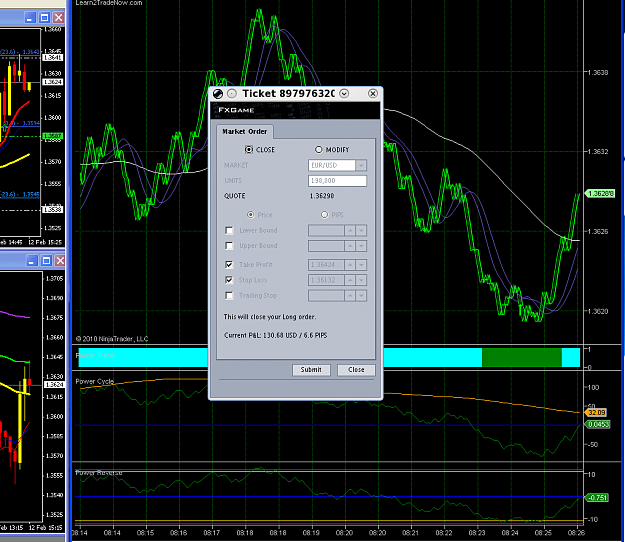Click the Power Reverse indicator label

pyautogui.click(x=99, y=473)
